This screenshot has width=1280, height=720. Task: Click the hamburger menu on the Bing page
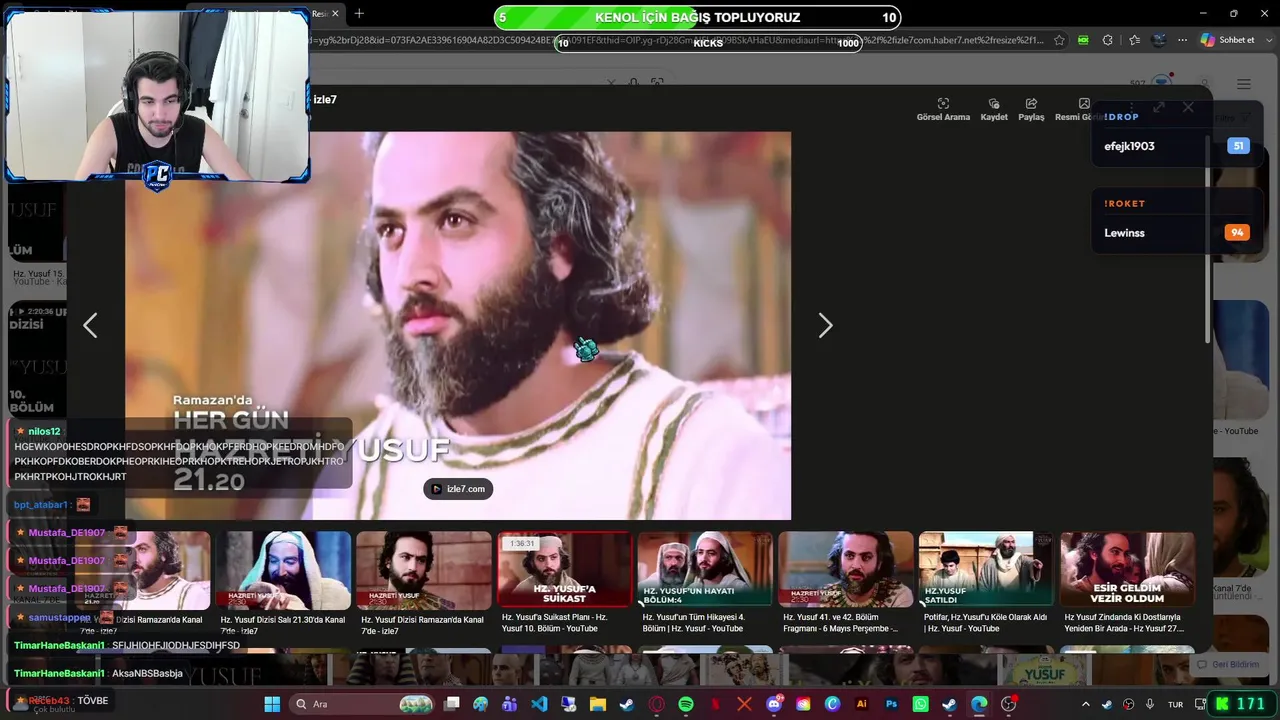(1243, 84)
